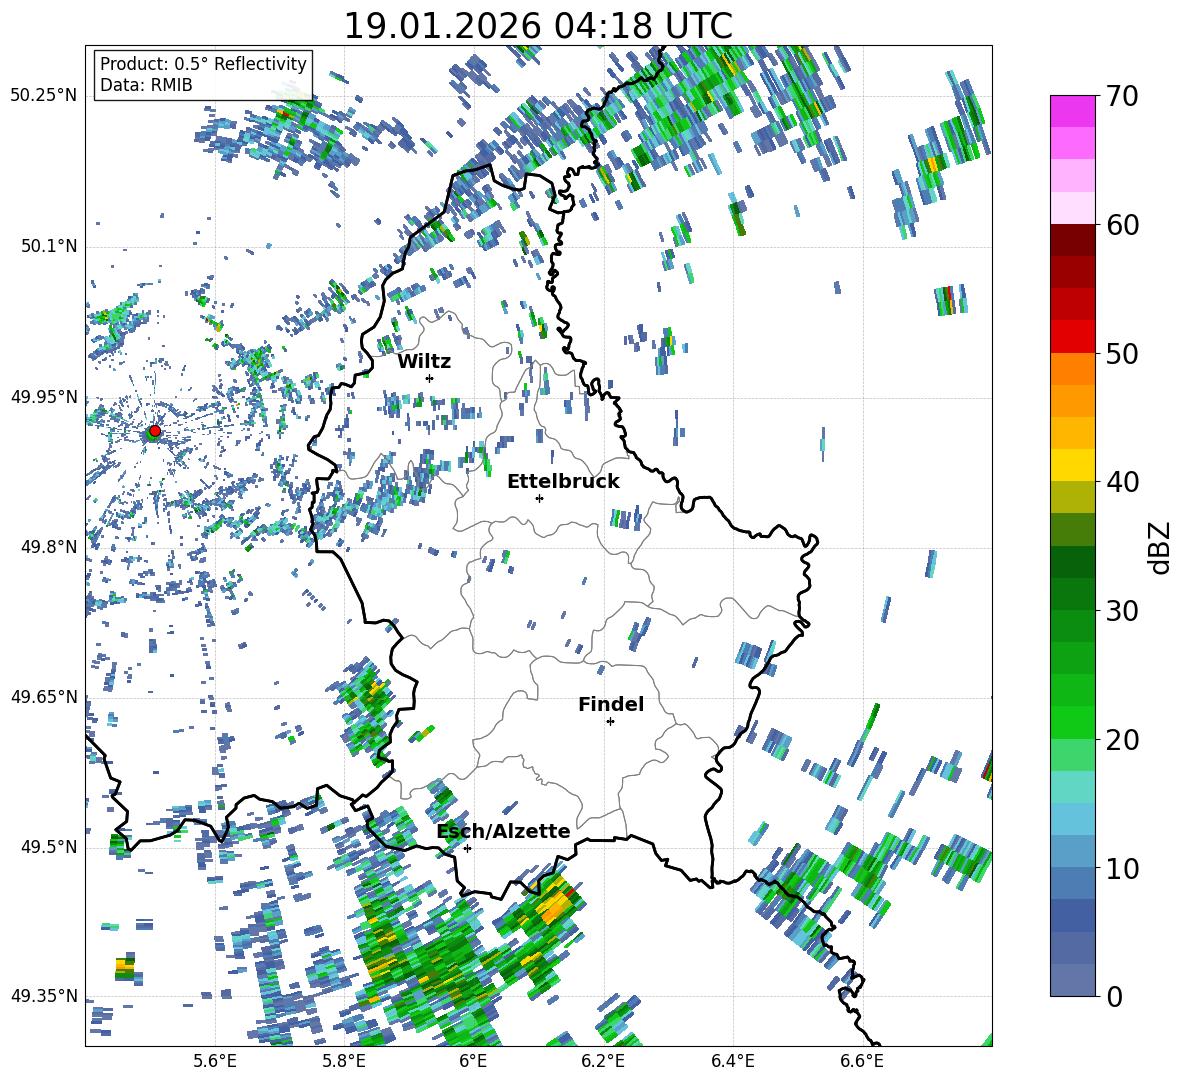Click the title 19.01.2026 04:18 UTC
This screenshot has width=1184, height=1081.
coord(538,26)
